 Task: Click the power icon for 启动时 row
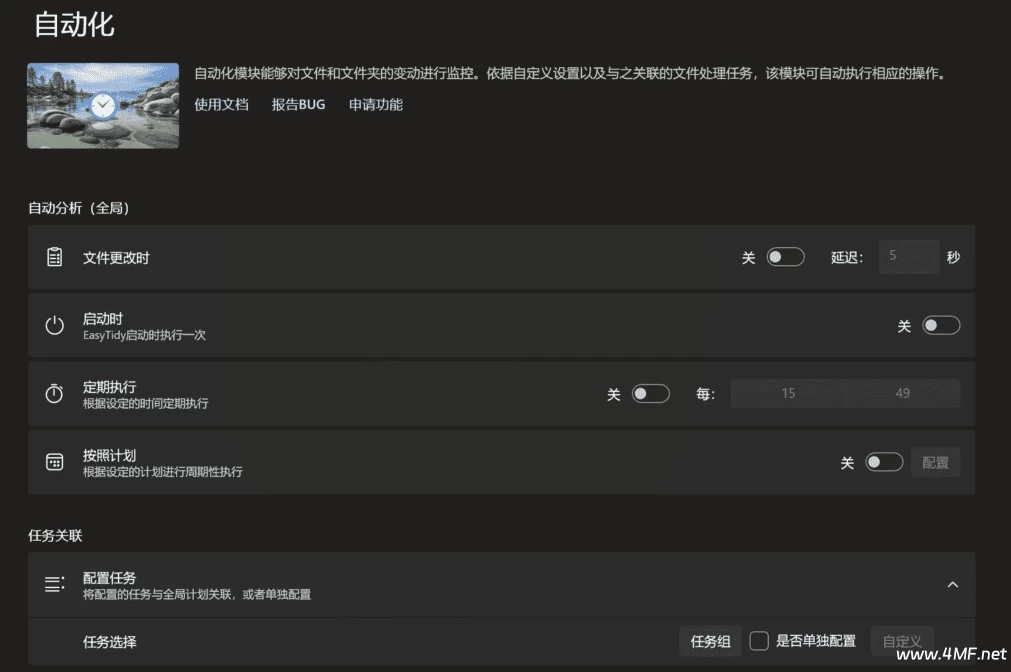tap(55, 325)
